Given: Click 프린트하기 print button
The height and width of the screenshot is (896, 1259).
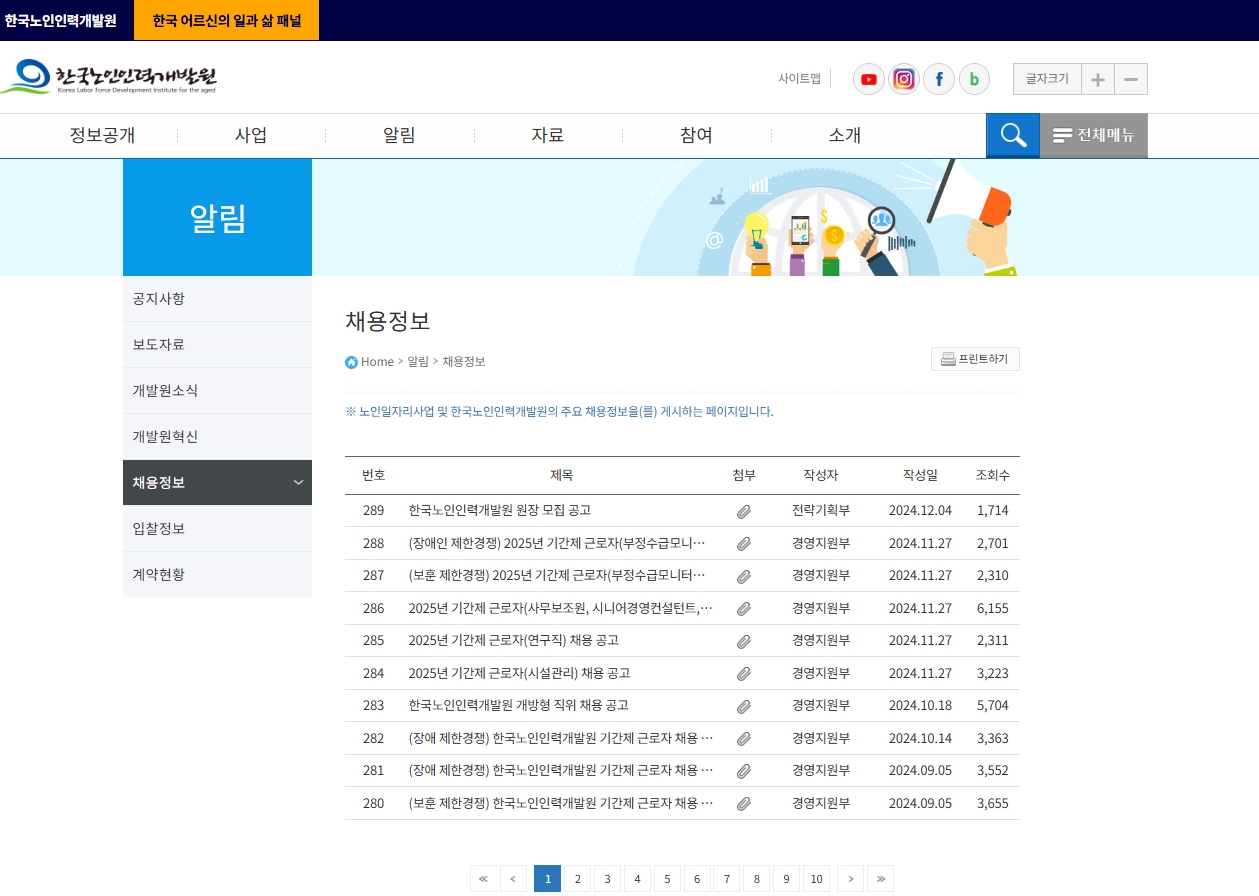Looking at the screenshot, I should pyautogui.click(x=975, y=359).
